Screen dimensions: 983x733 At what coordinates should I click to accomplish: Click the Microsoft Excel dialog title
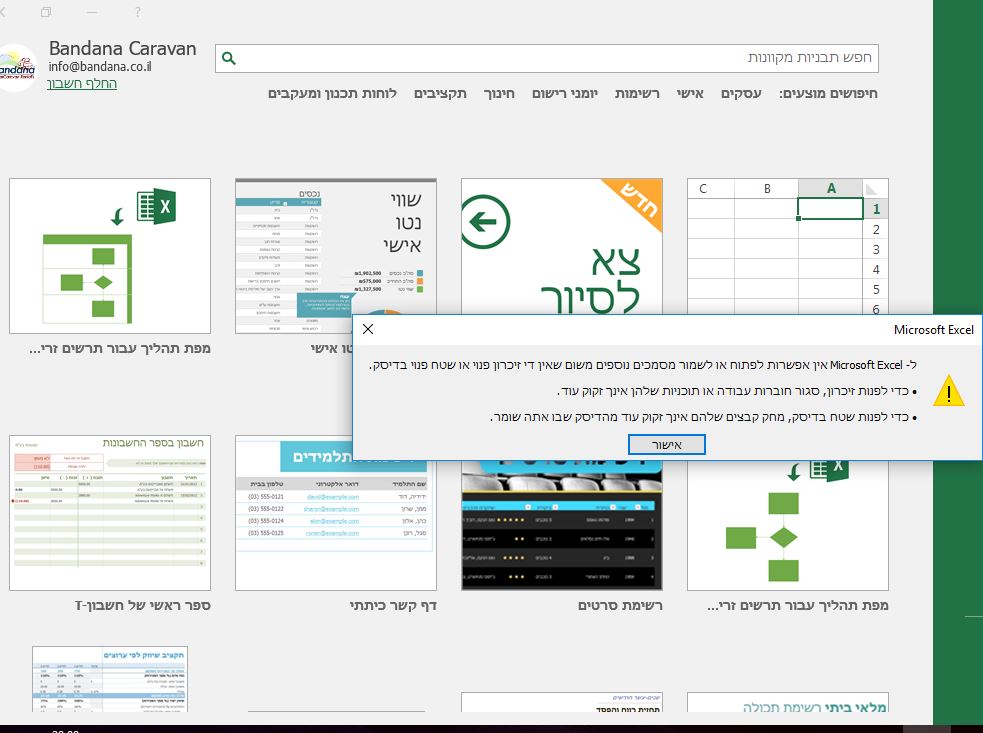[x=933, y=330]
